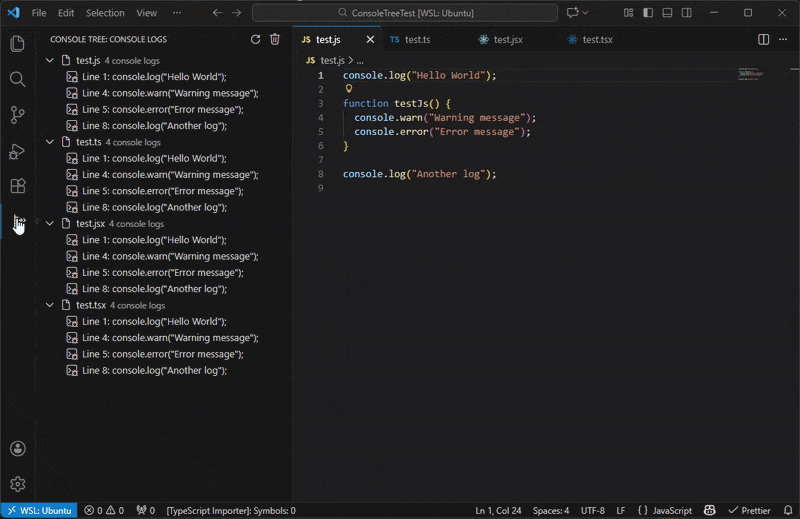Collapse the test.jsx tree node
The height and width of the screenshot is (519, 800).
pyautogui.click(x=50, y=224)
